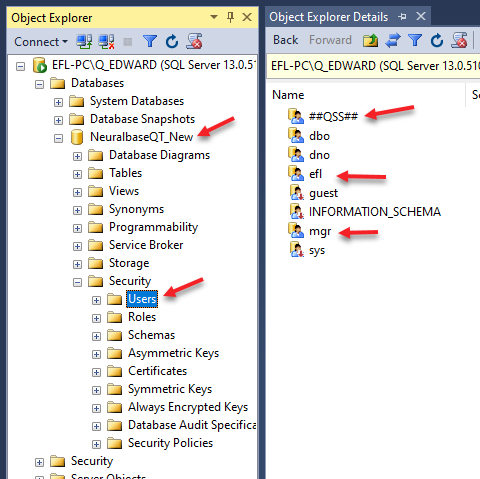Screen dimensions: 480x479
Task: Open Object Explorer window position dropdown arrow
Action: [214, 17]
